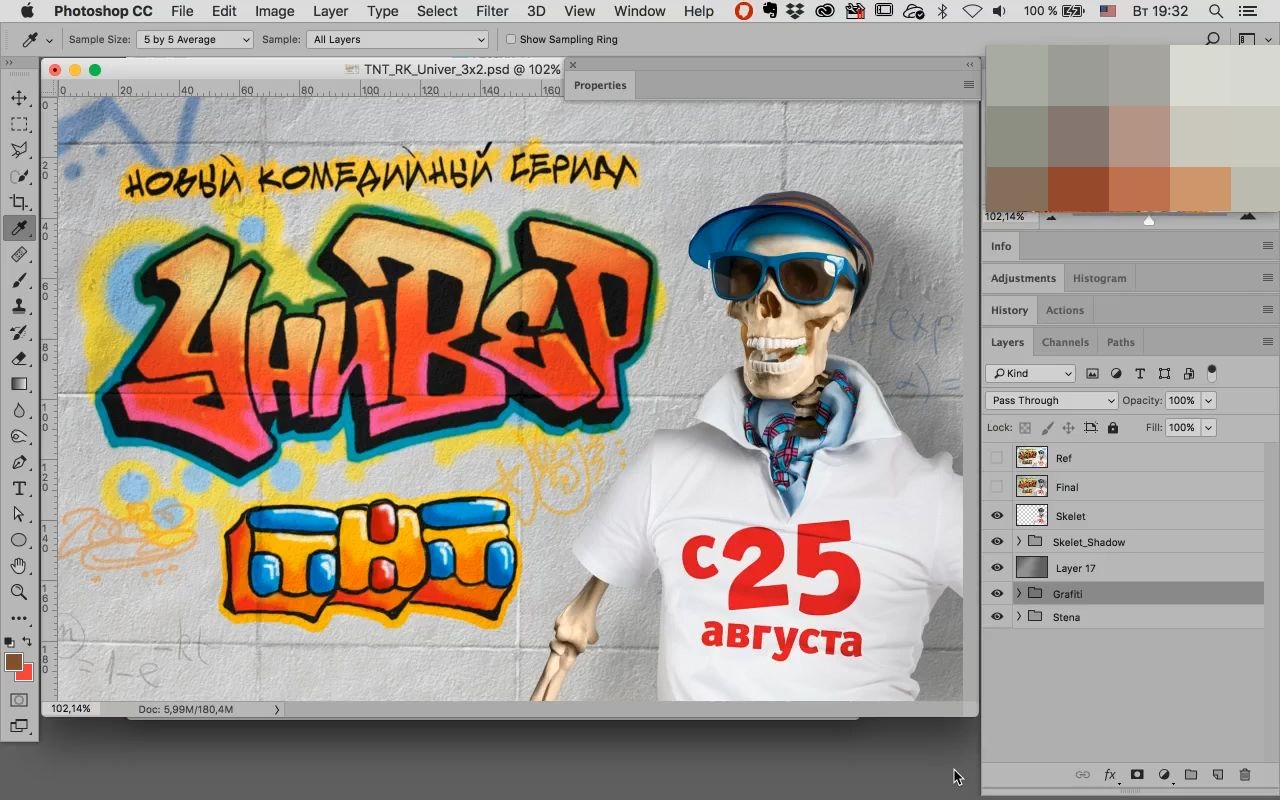Open the Layer menu

[x=330, y=11]
